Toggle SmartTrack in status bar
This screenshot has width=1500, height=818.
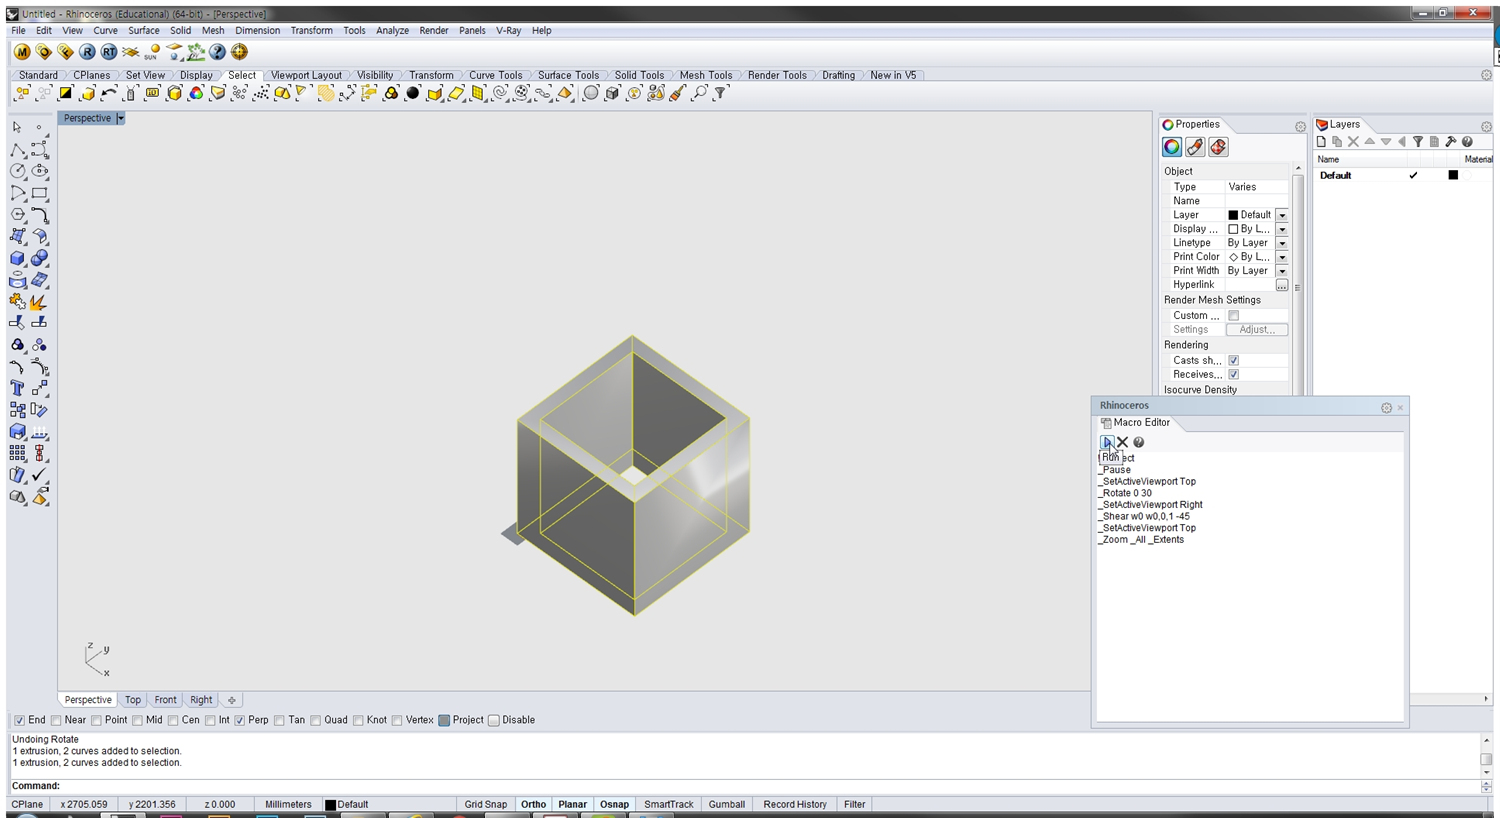pyautogui.click(x=668, y=804)
